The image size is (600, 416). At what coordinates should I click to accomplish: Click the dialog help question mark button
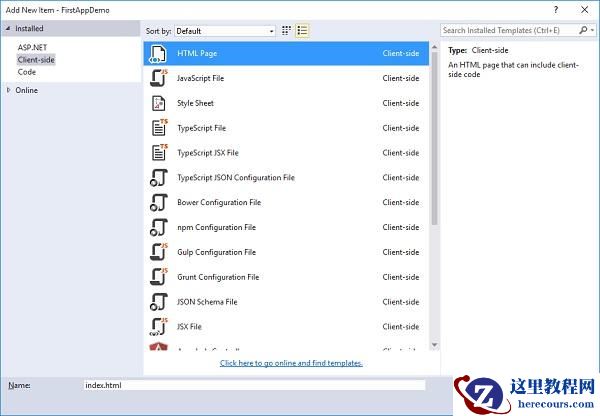click(x=556, y=10)
